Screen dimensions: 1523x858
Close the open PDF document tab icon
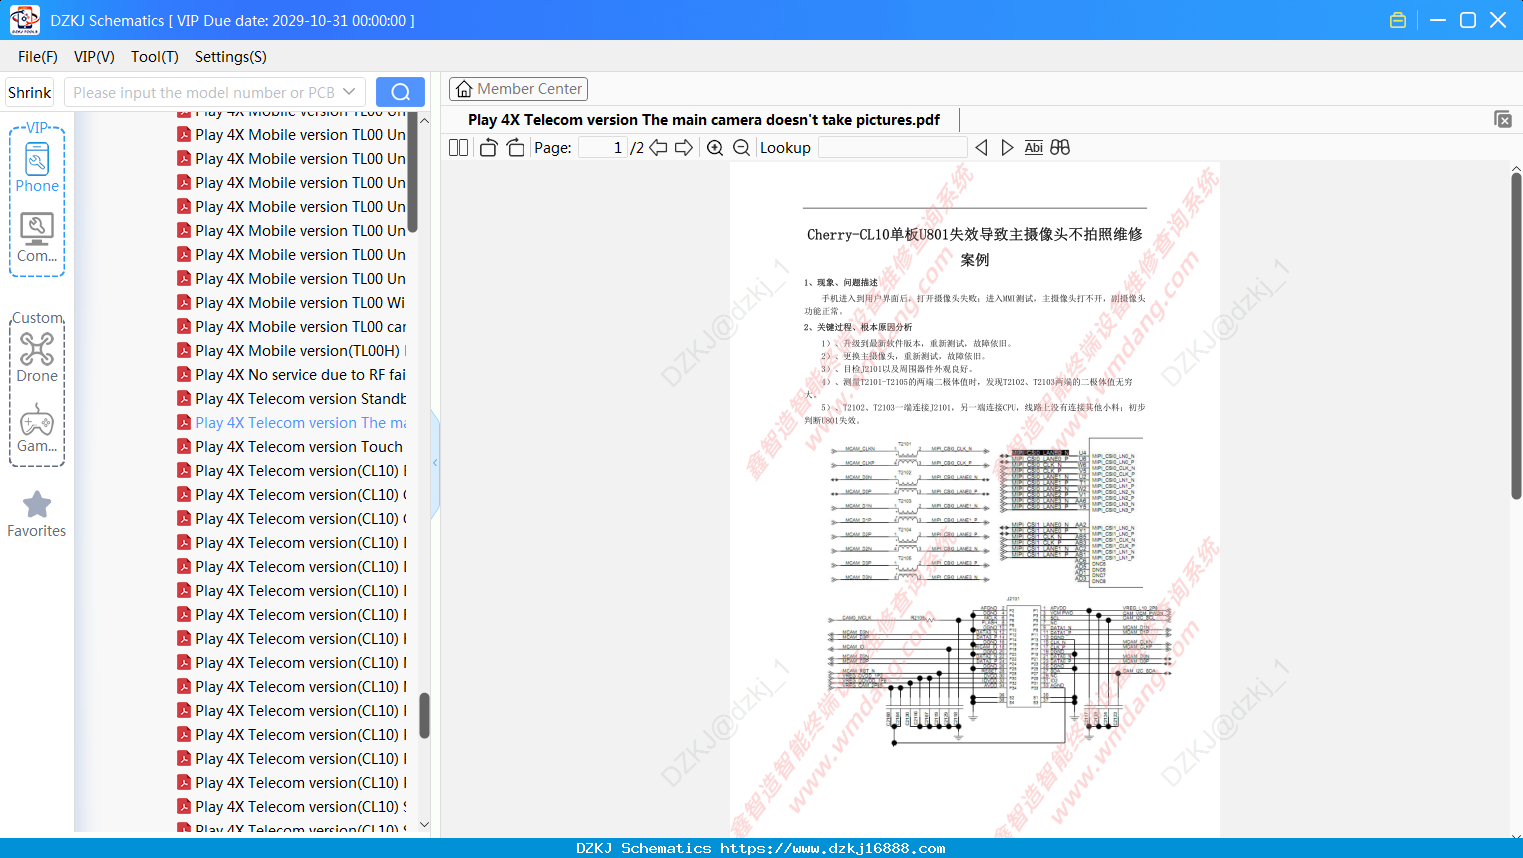tap(1503, 119)
